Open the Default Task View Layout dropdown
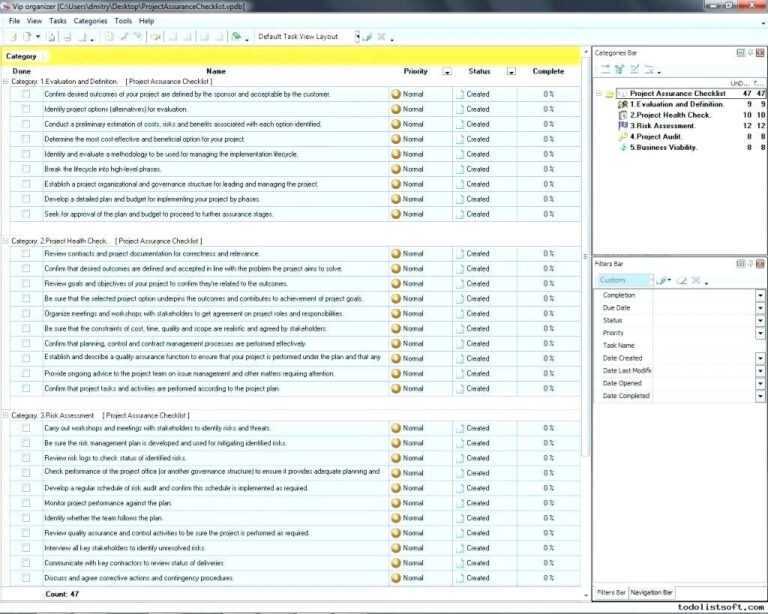This screenshot has width=768, height=614. pyautogui.click(x=358, y=37)
